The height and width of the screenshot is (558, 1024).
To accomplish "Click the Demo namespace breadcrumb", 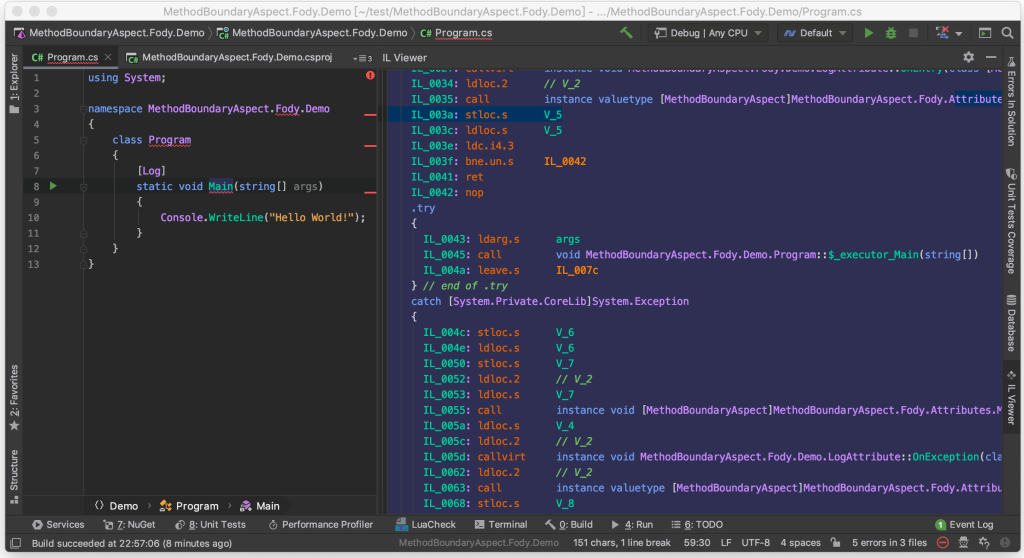I will (x=116, y=506).
